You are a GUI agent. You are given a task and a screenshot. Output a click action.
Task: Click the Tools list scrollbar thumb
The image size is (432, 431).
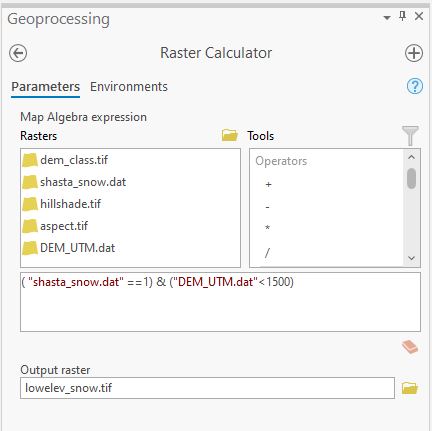[x=412, y=178]
